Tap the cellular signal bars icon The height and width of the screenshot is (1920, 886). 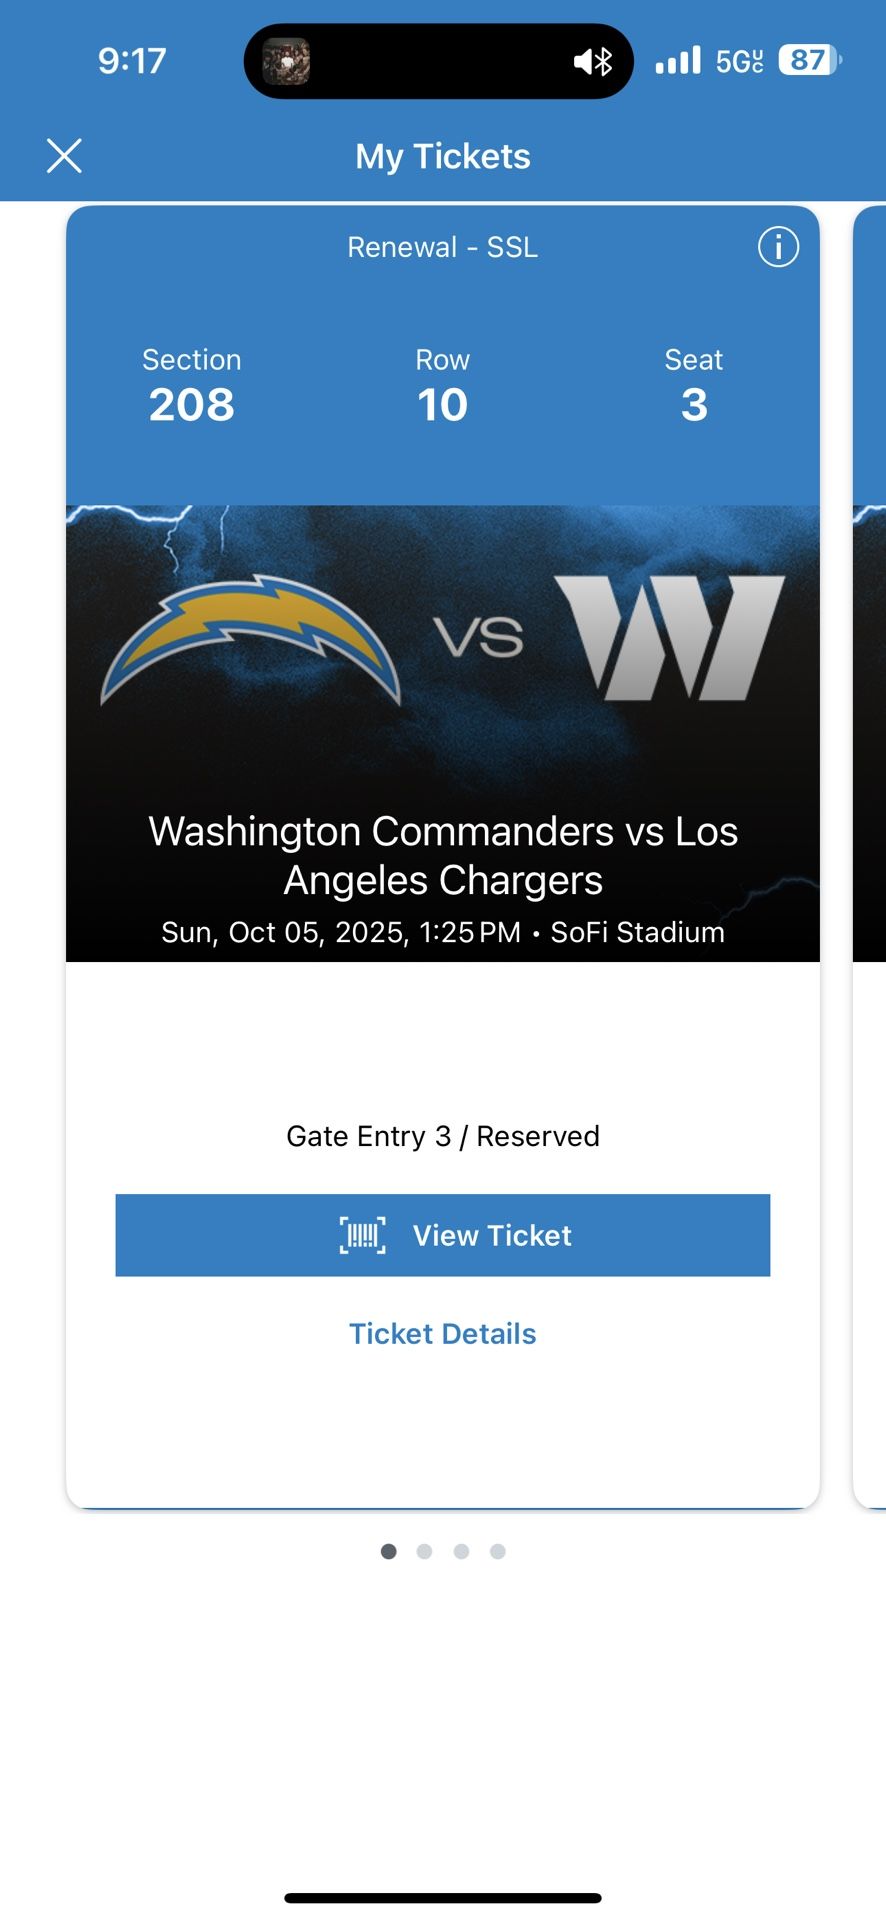click(678, 61)
